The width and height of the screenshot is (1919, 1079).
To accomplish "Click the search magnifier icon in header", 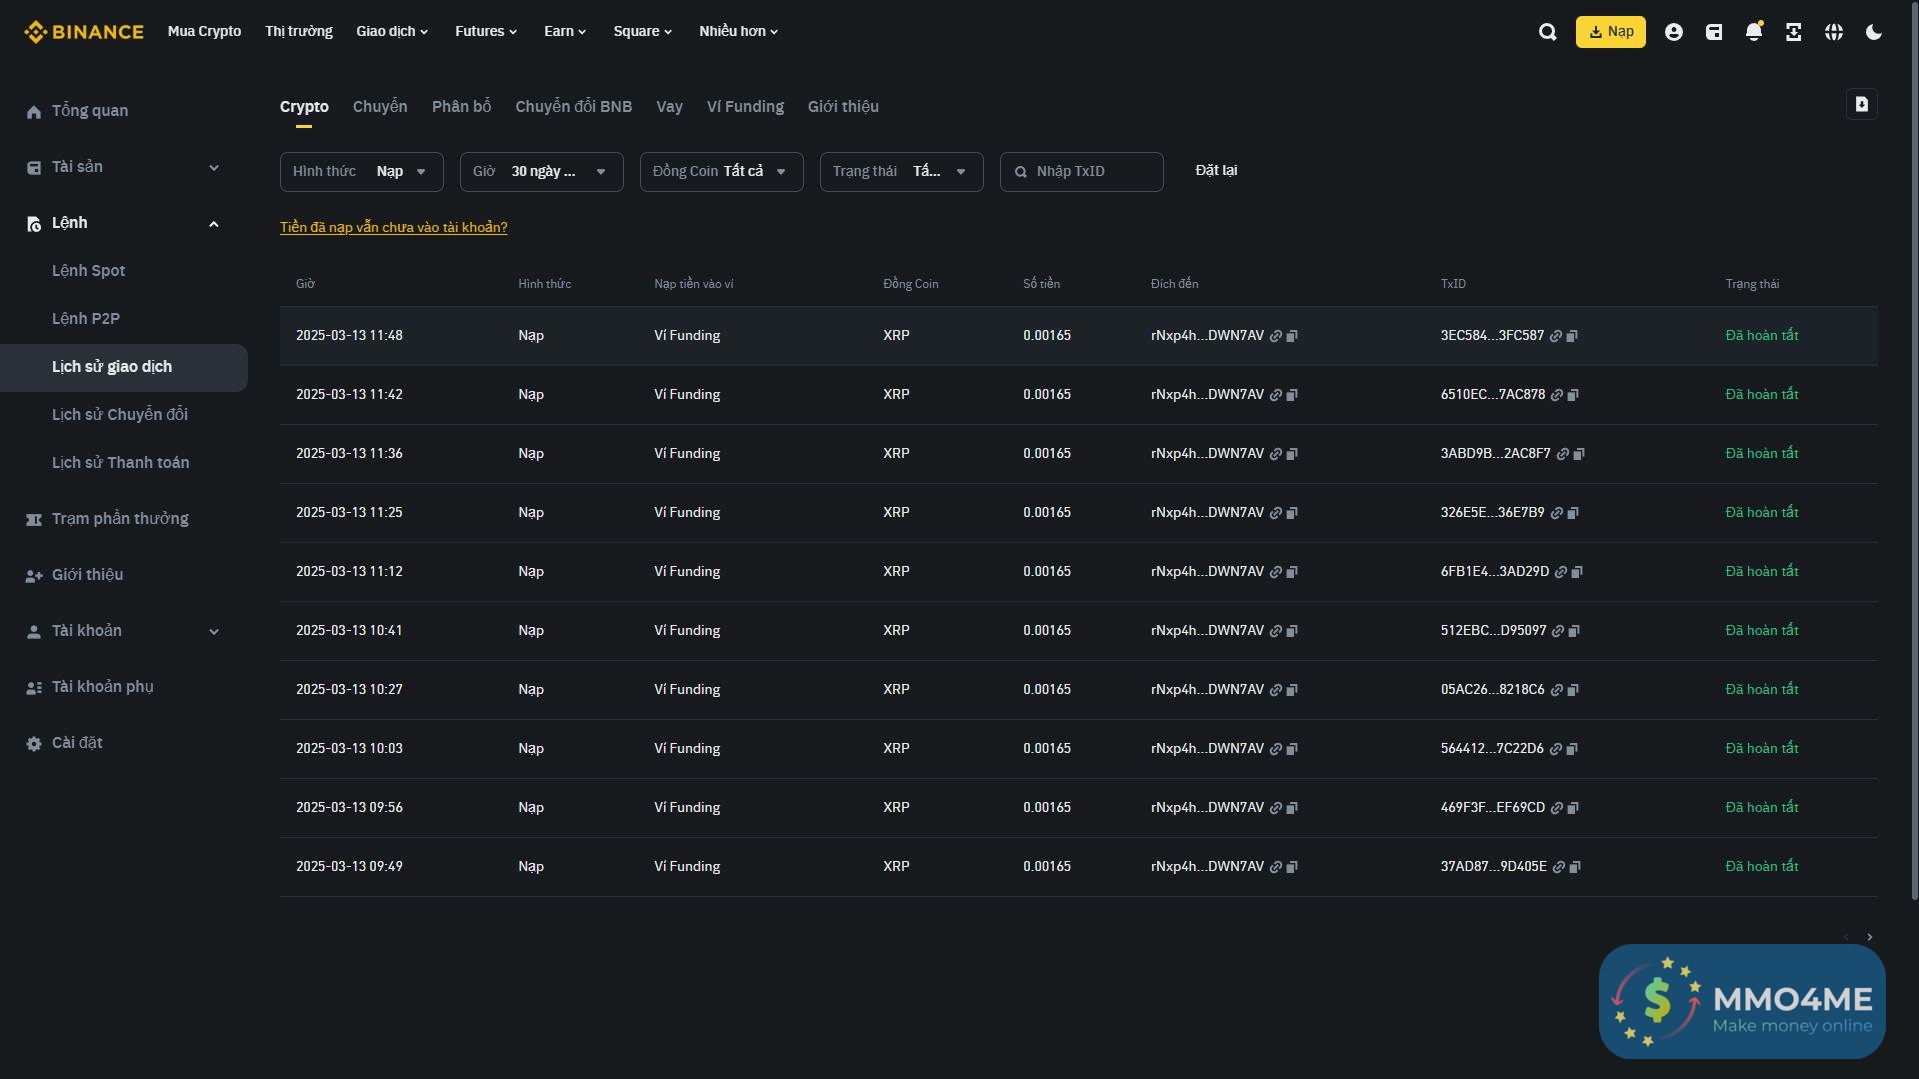I will (x=1547, y=32).
